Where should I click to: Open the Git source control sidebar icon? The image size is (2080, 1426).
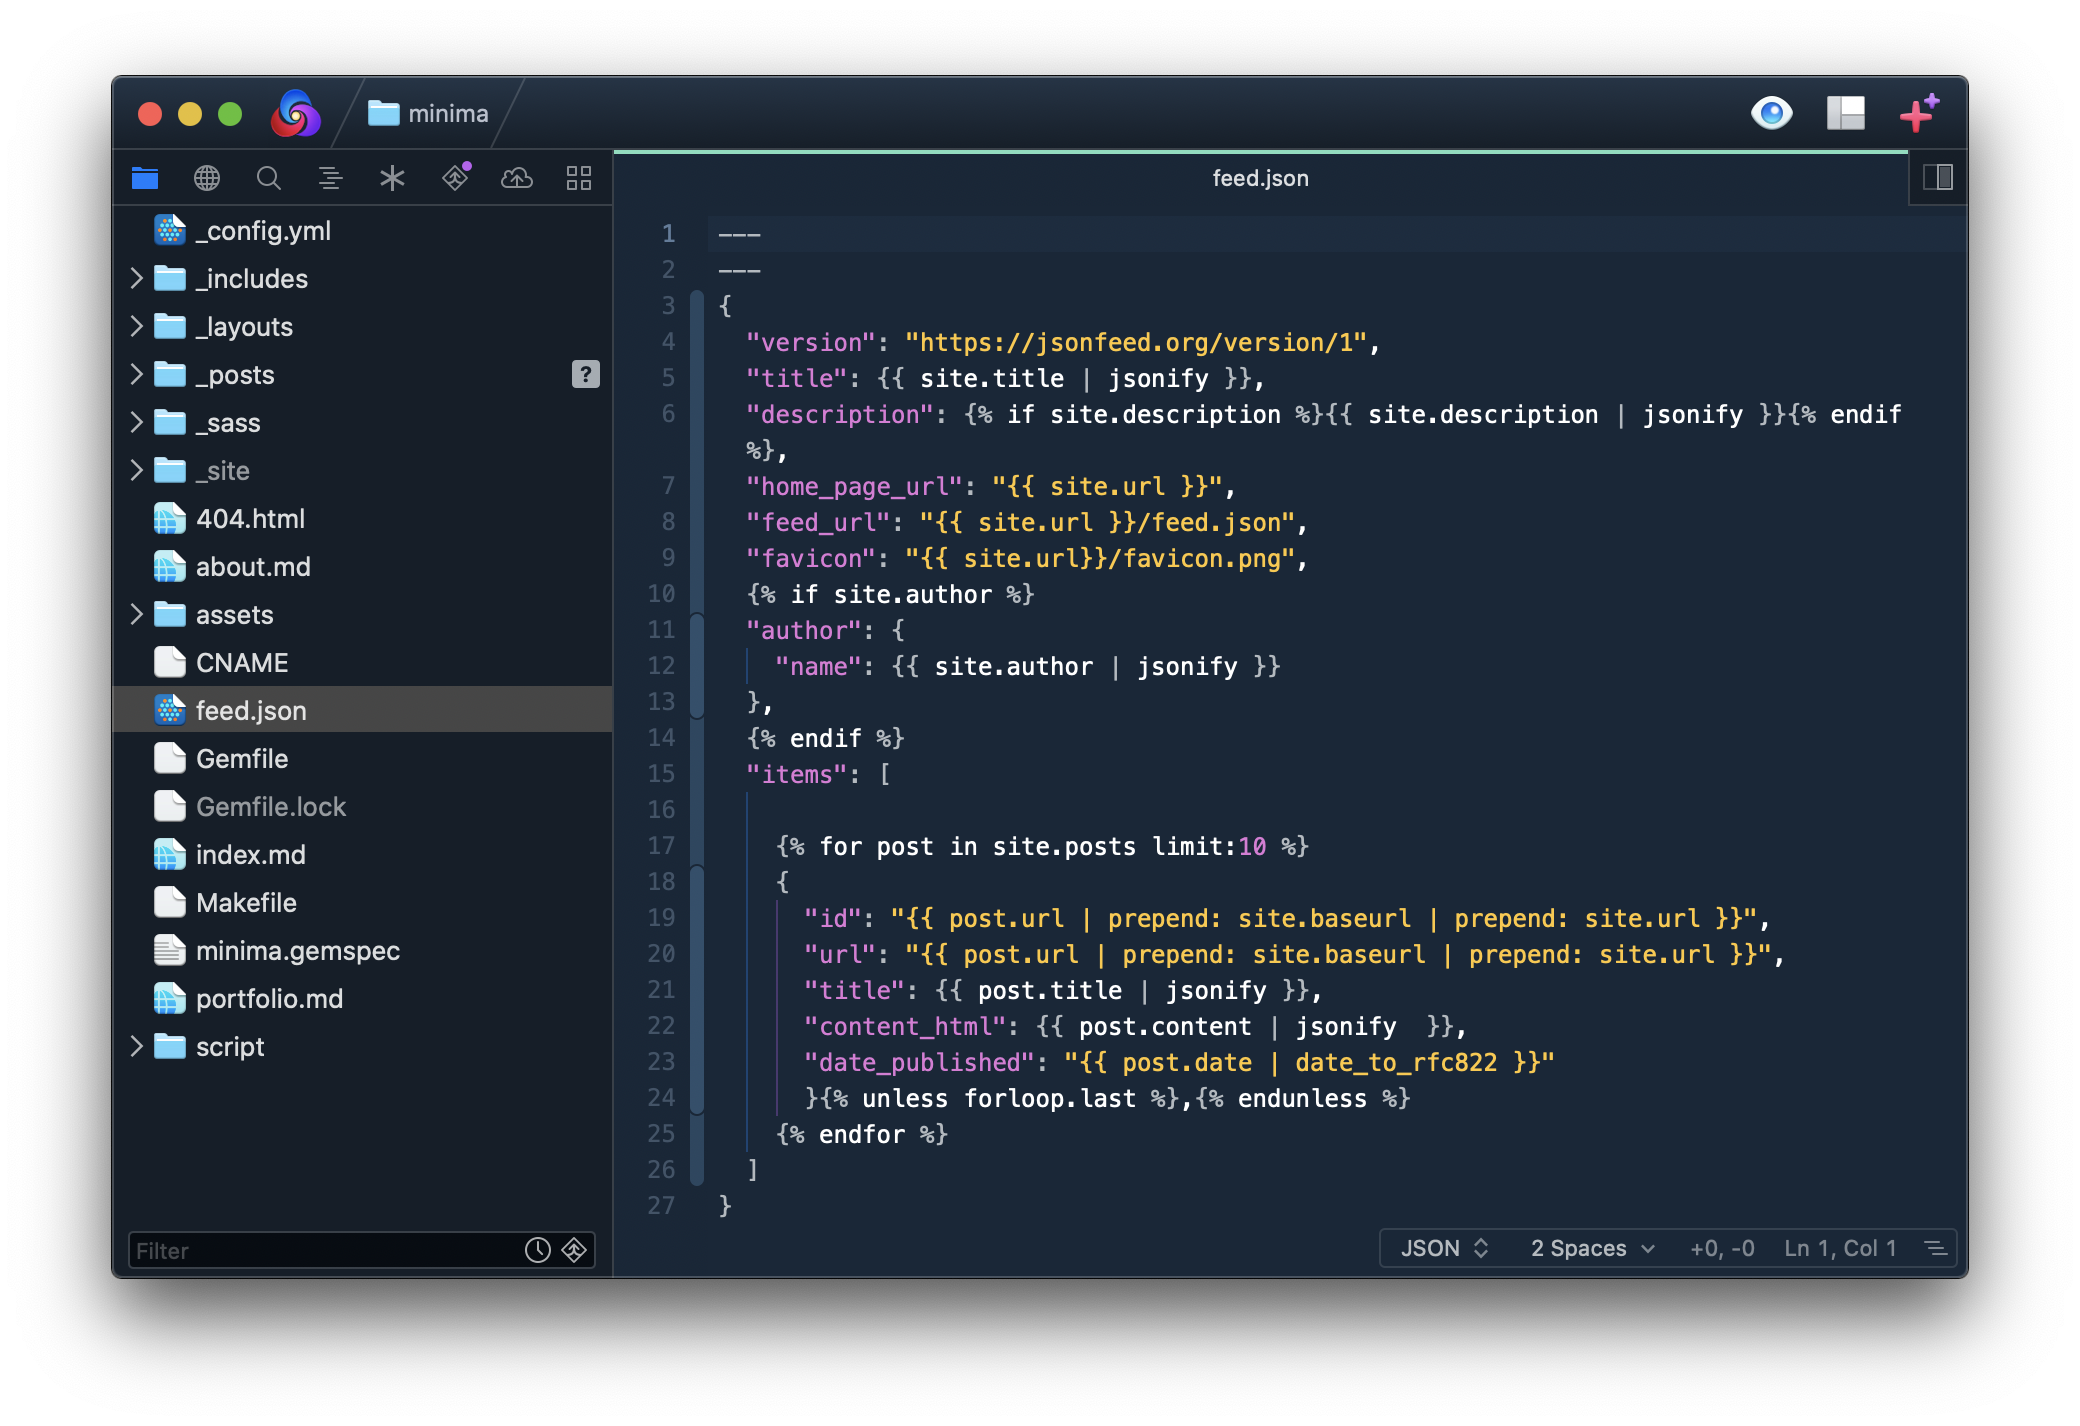(455, 178)
